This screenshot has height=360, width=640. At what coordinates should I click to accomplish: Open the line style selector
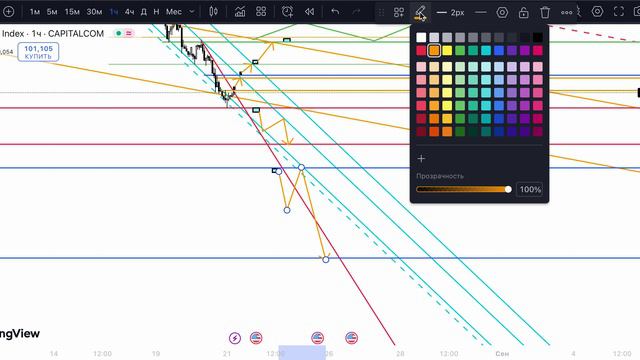[x=481, y=13]
